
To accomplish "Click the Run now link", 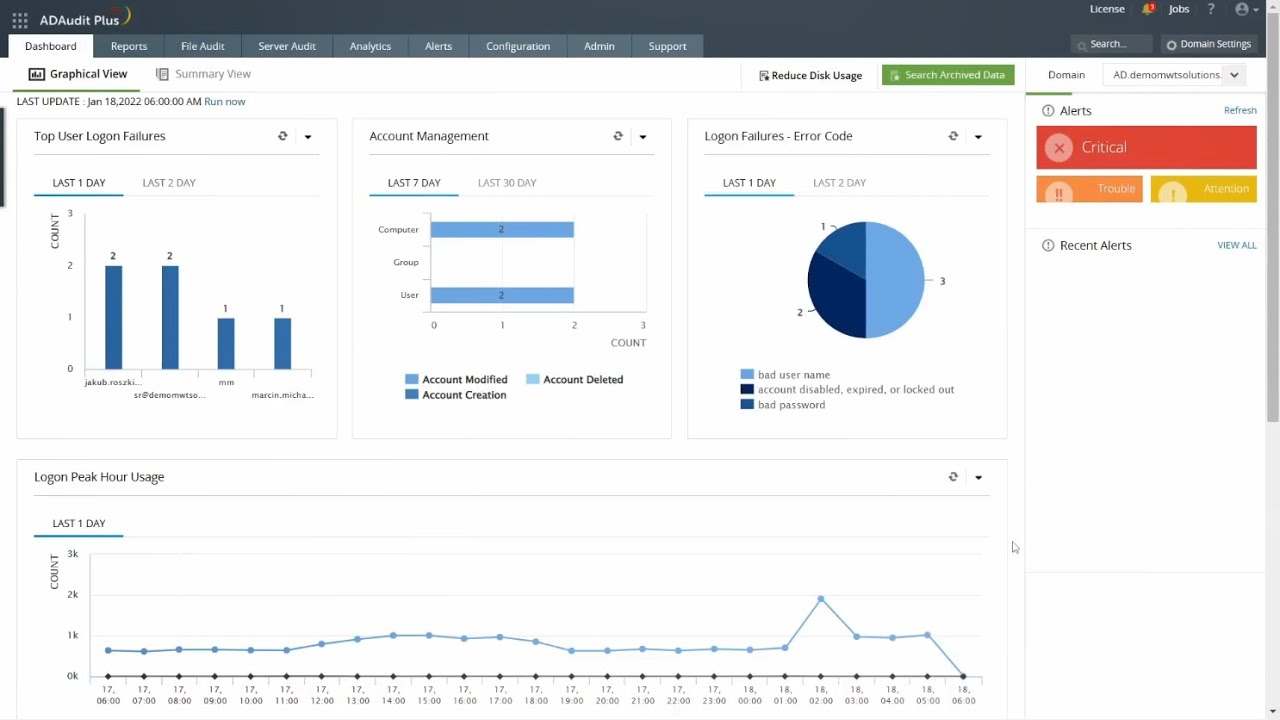I will [224, 102].
